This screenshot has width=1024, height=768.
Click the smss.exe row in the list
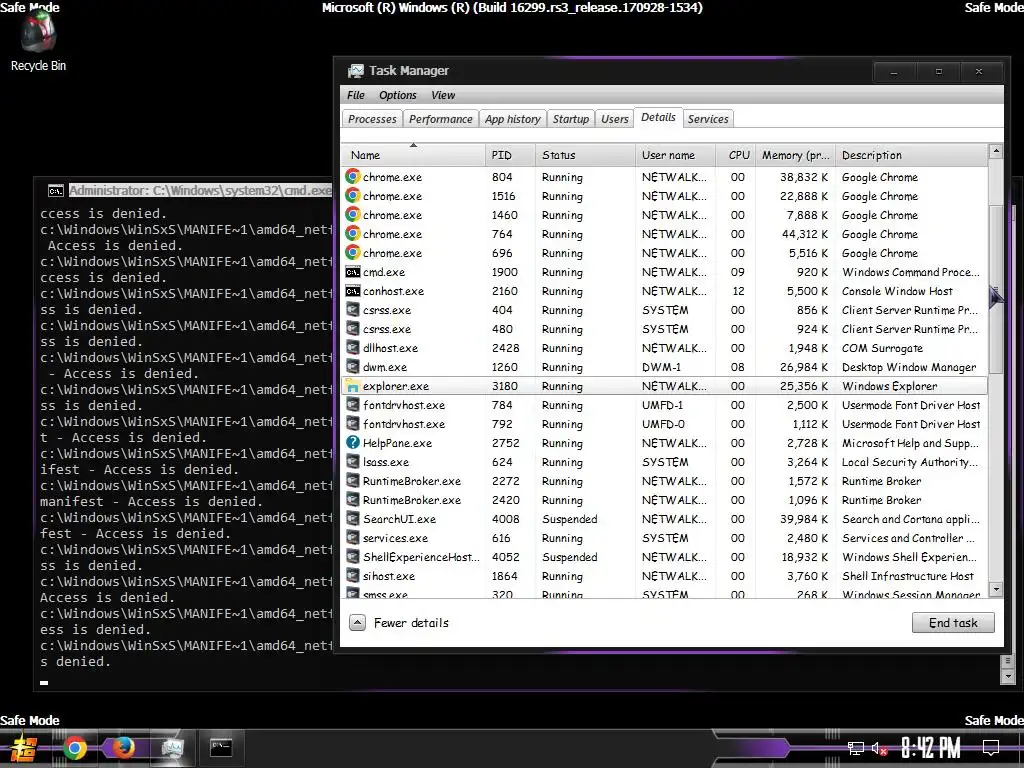coord(664,594)
